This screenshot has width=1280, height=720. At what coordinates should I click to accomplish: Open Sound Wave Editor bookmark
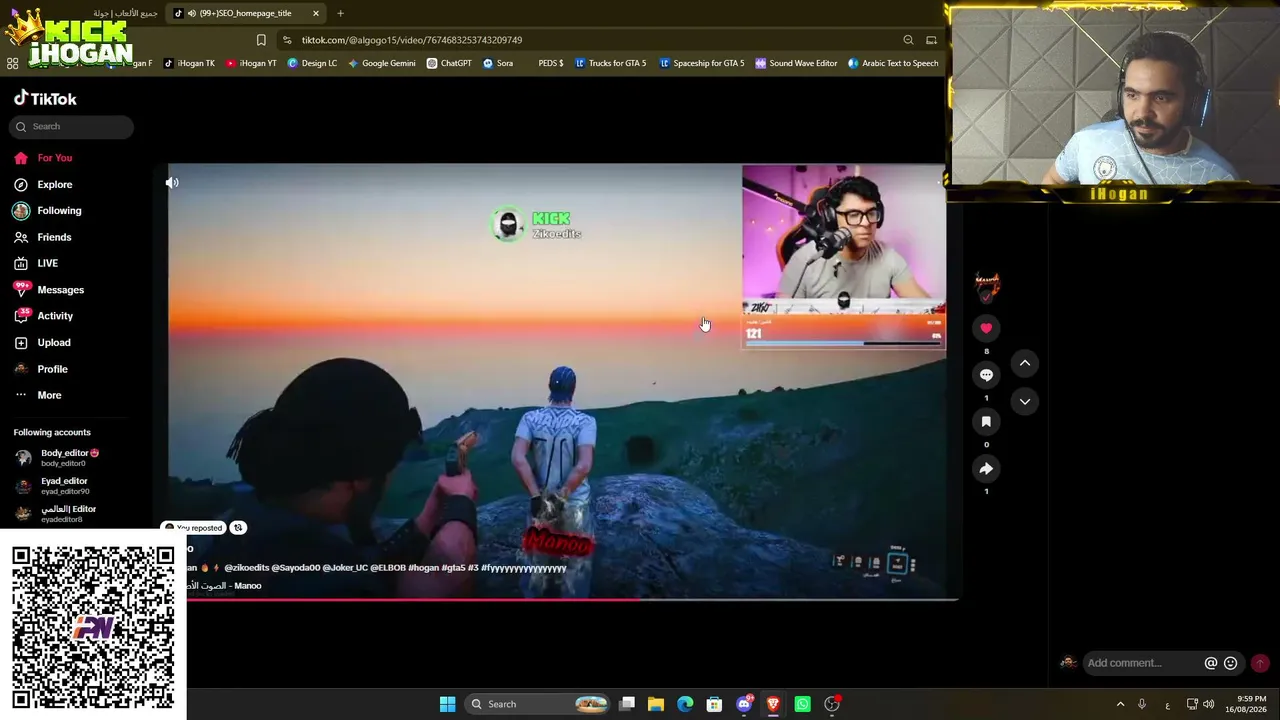796,63
